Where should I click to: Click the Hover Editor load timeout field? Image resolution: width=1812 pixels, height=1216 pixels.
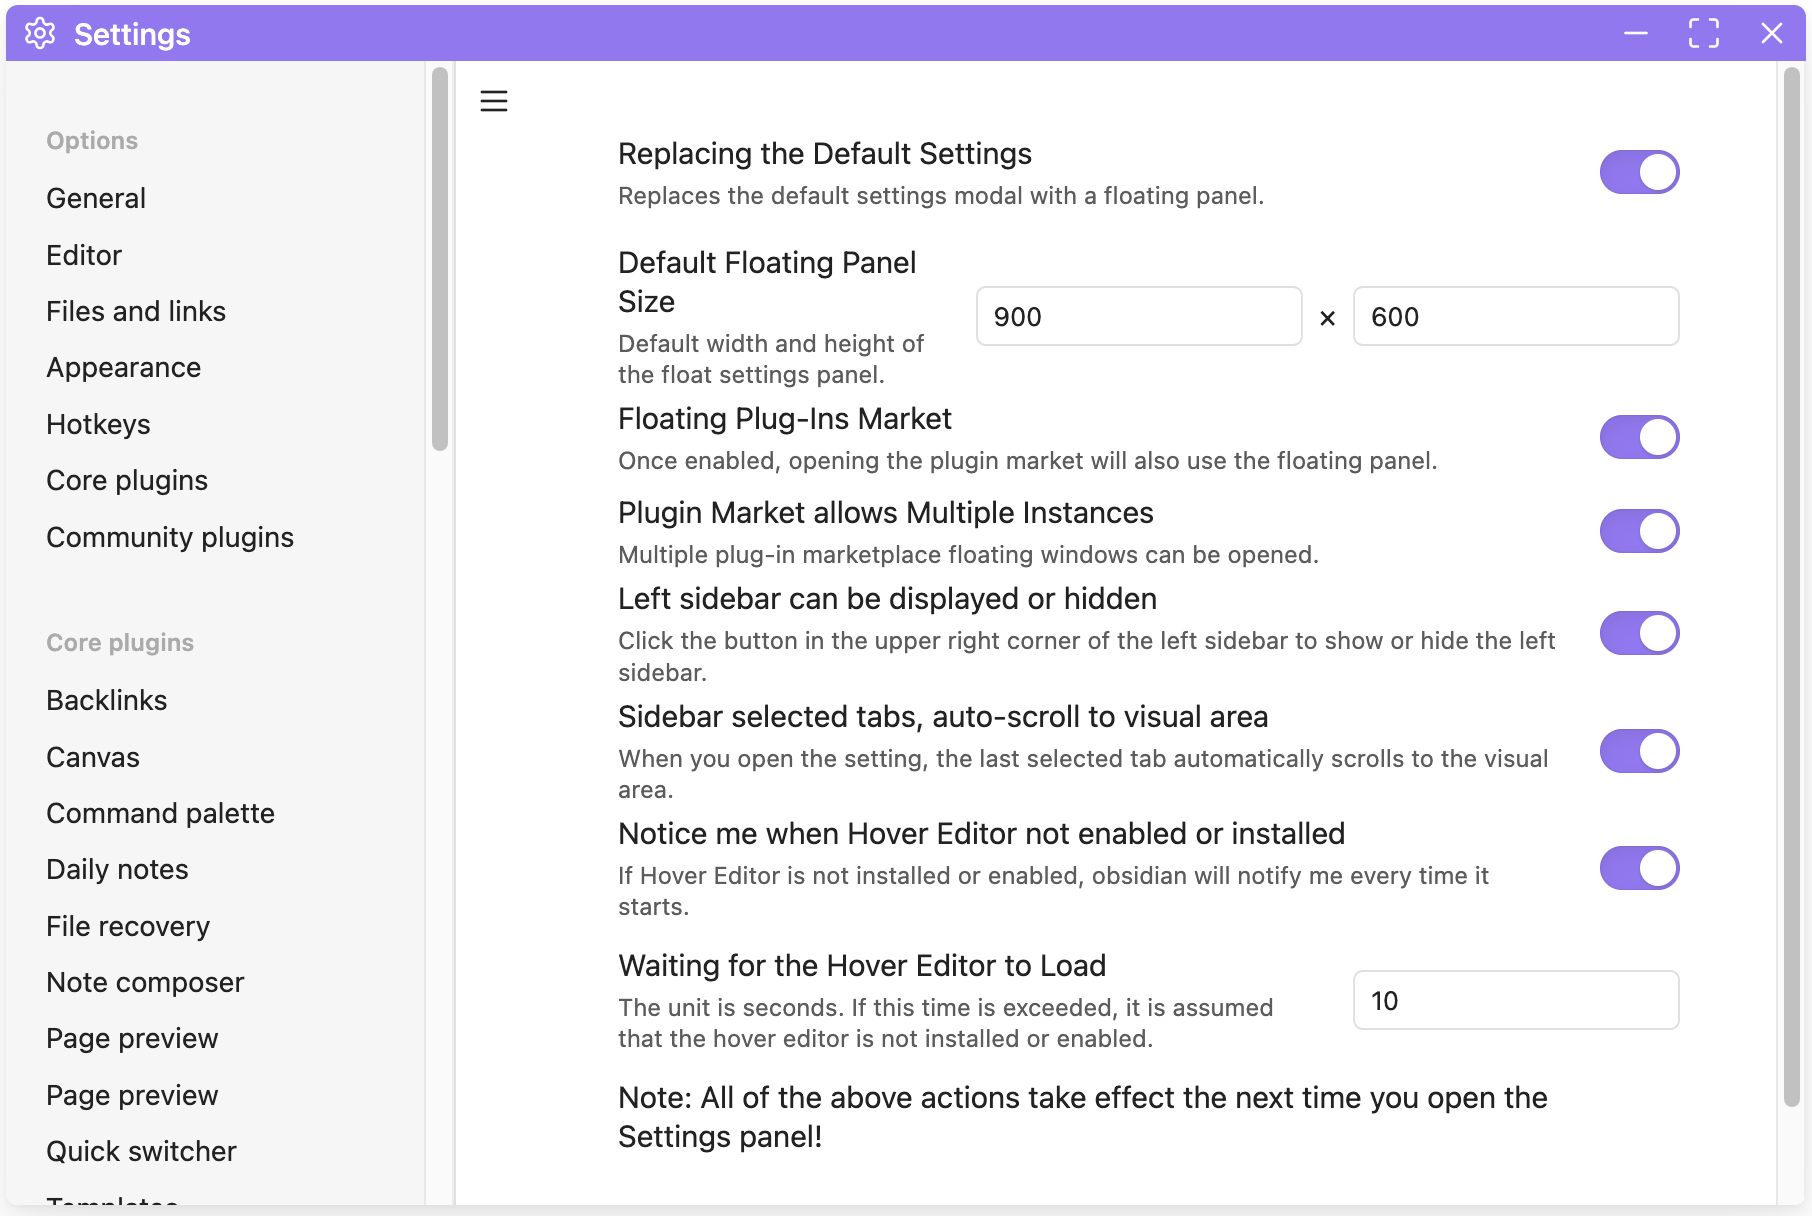click(1514, 1000)
